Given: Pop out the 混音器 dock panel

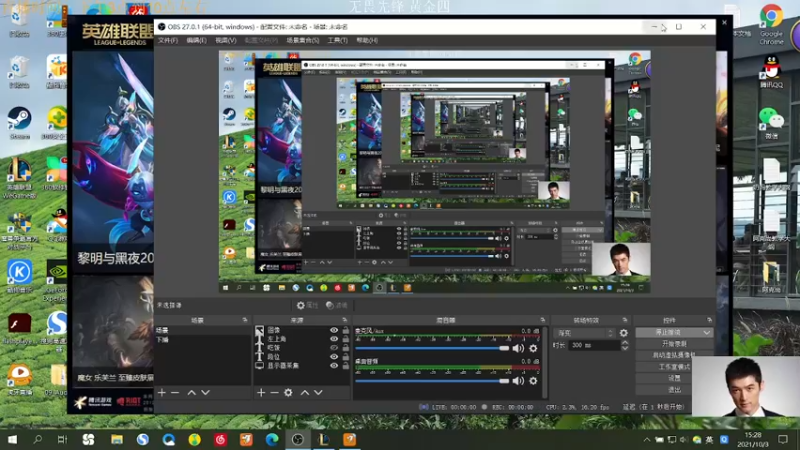Looking at the screenshot, I should pyautogui.click(x=542, y=320).
